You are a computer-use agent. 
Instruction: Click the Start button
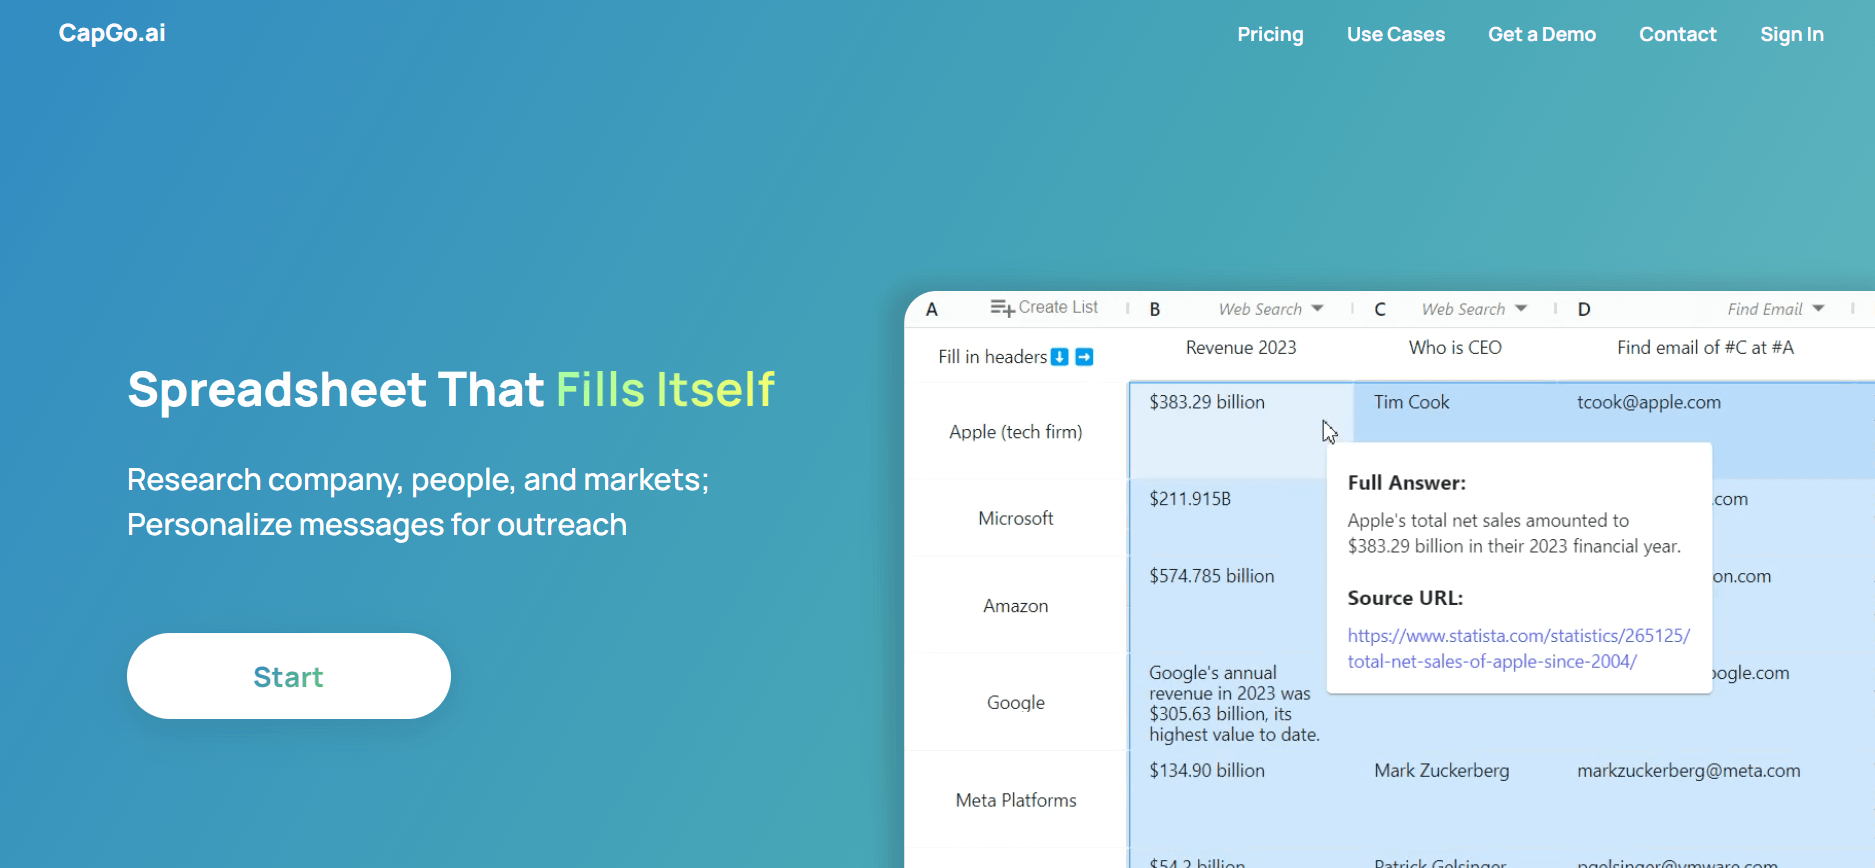pos(289,676)
